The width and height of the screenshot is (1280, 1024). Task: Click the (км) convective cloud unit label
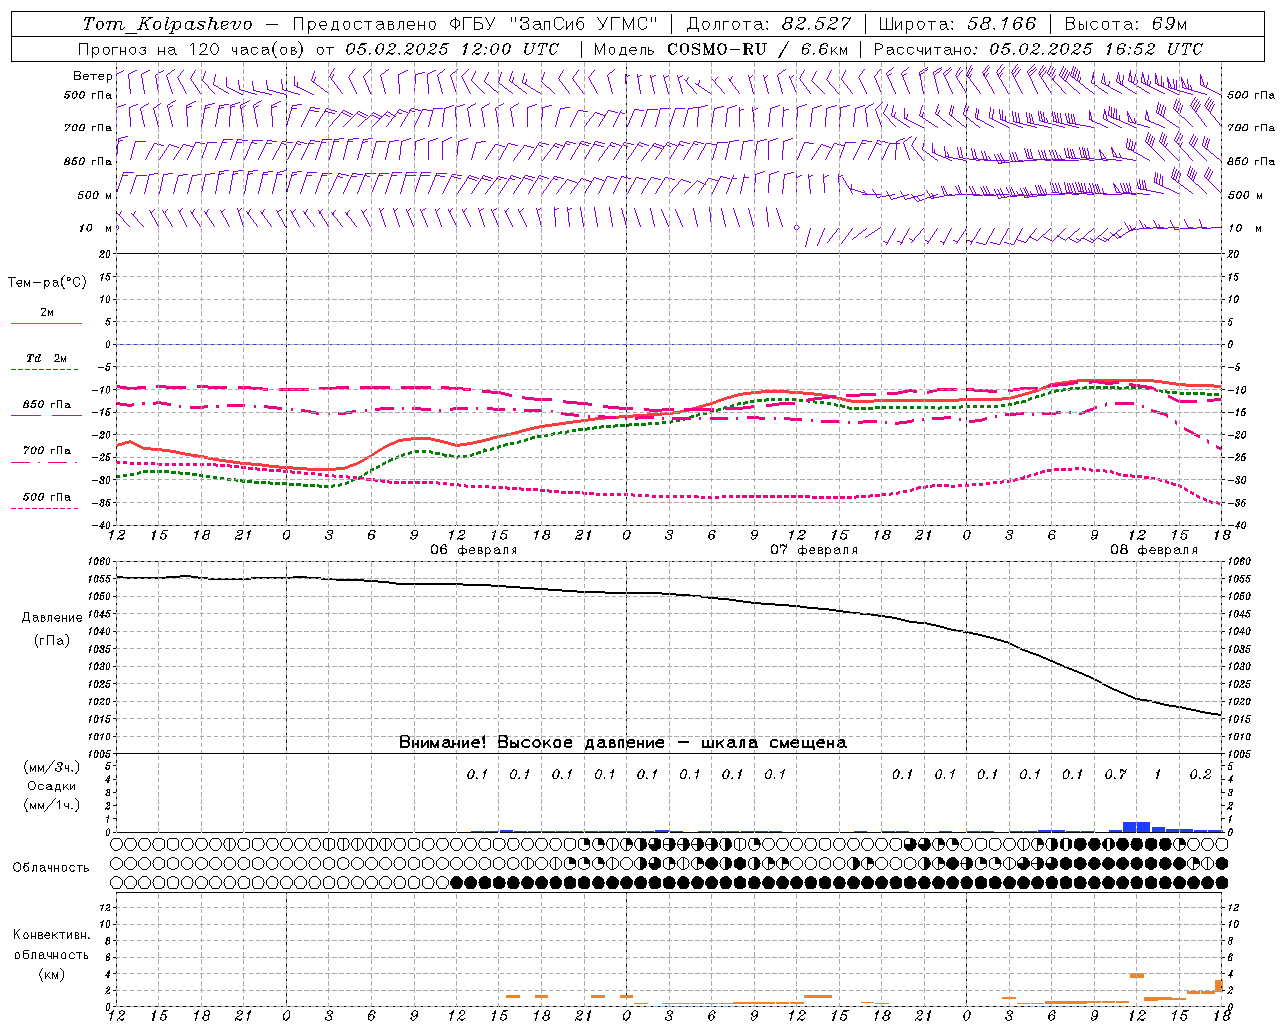click(x=51, y=974)
